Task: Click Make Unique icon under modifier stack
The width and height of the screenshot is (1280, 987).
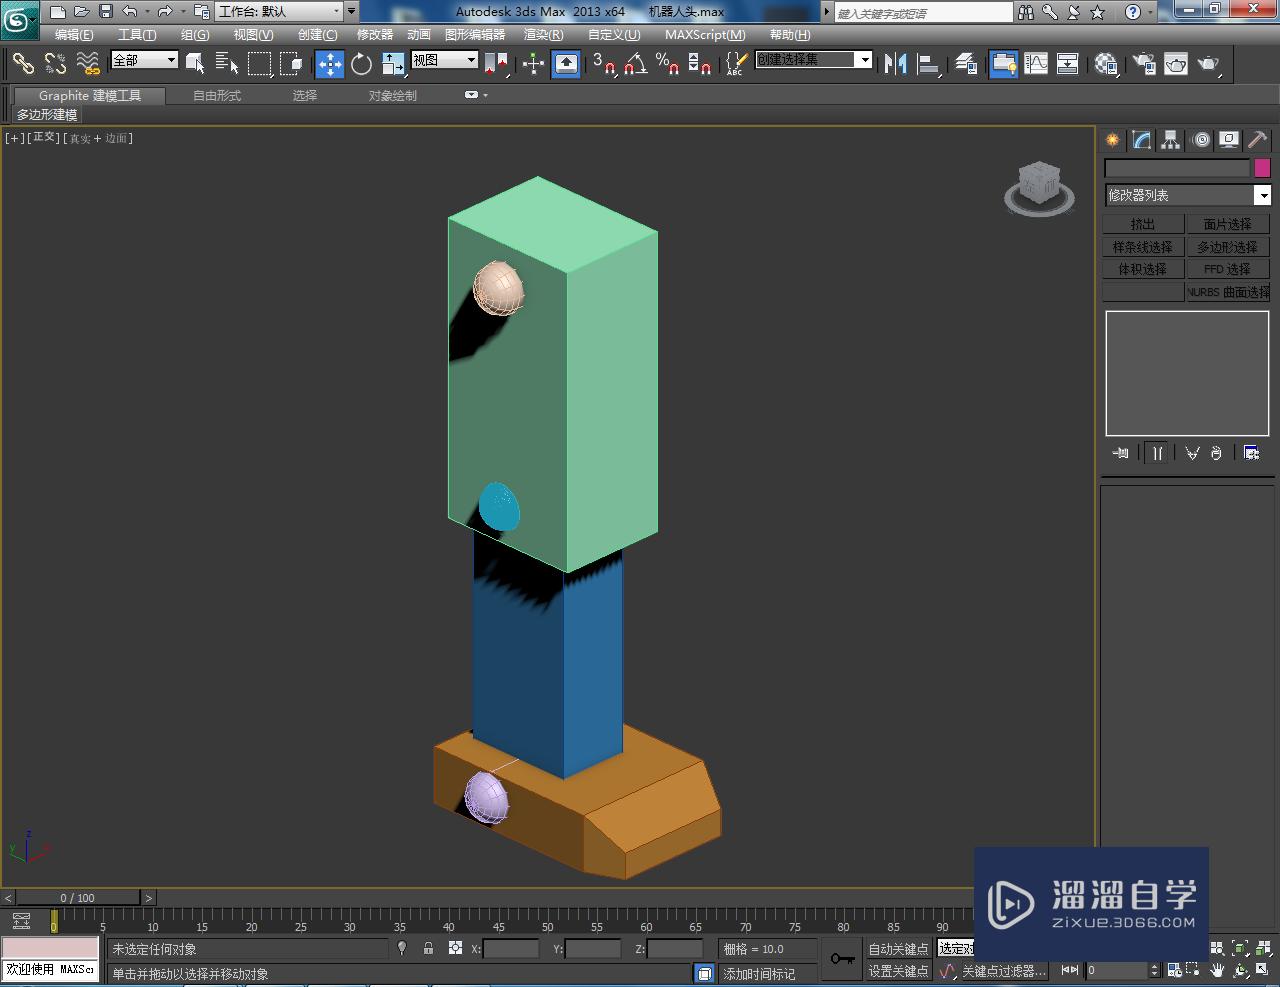Action: click(1192, 453)
